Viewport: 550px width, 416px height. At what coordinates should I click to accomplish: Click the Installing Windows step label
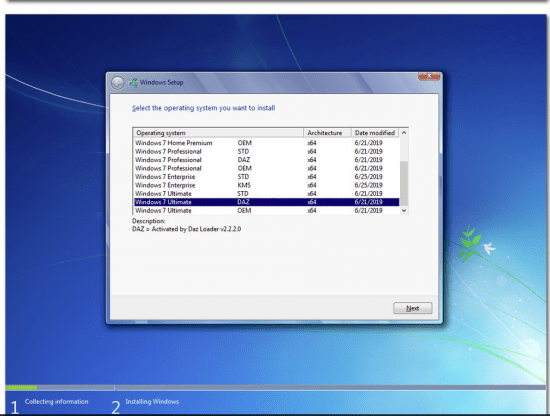[152, 402]
